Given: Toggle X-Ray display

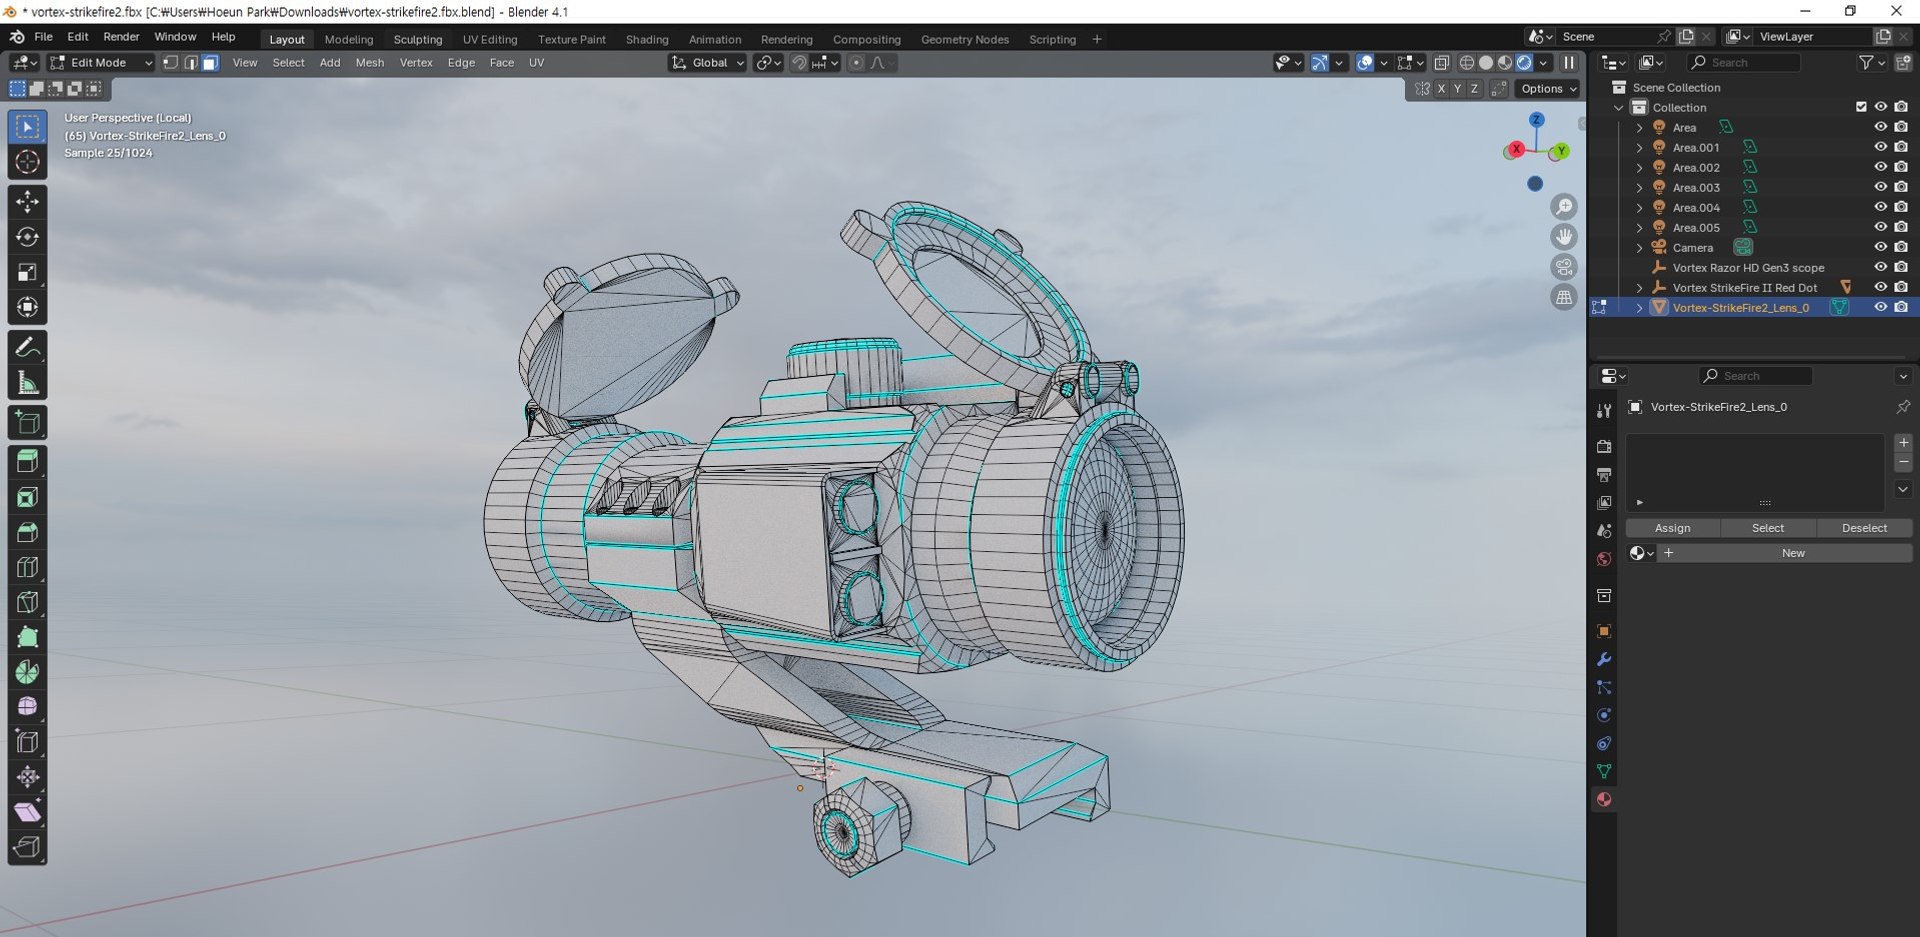Looking at the screenshot, I should [x=1441, y=63].
